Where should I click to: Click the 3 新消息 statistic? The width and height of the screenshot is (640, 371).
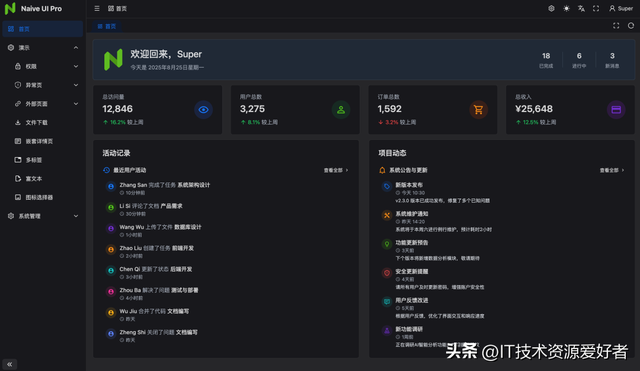[x=612, y=60]
